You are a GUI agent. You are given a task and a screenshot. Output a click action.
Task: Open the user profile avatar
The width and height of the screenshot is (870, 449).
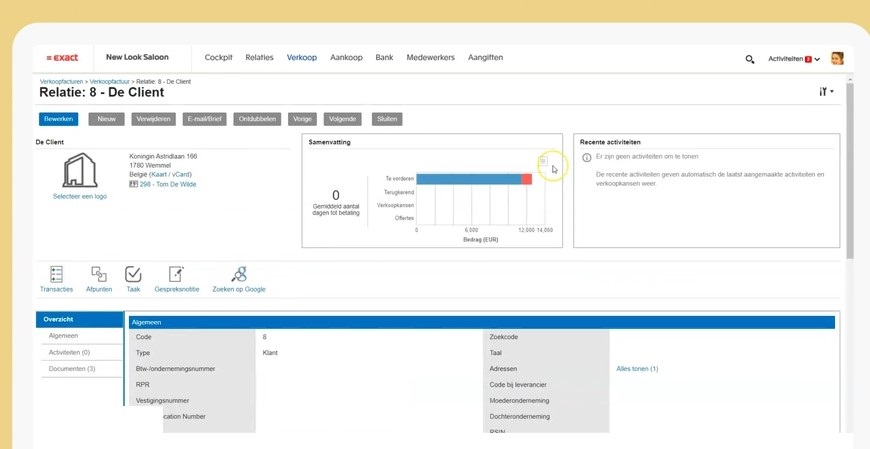837,59
